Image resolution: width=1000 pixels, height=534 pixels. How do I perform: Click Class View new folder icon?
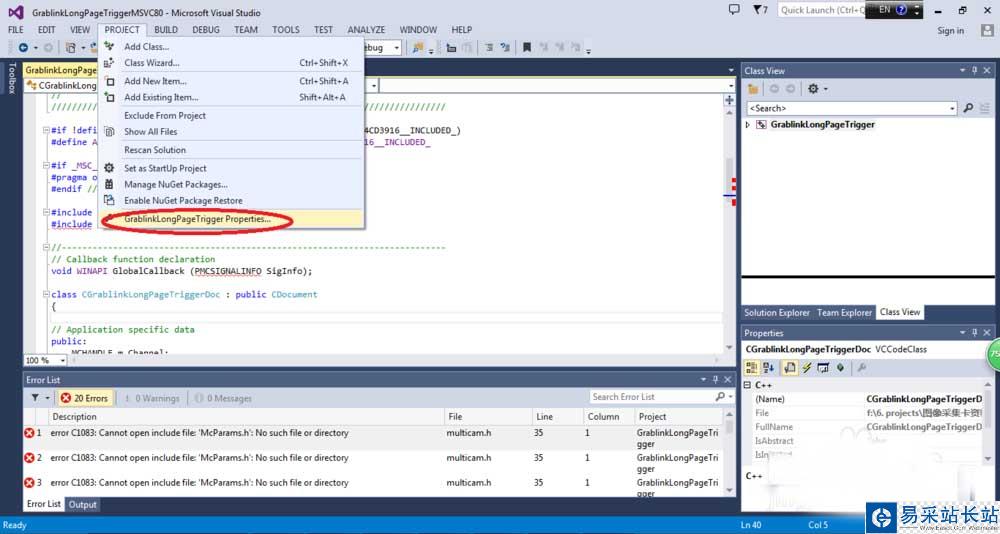click(753, 89)
